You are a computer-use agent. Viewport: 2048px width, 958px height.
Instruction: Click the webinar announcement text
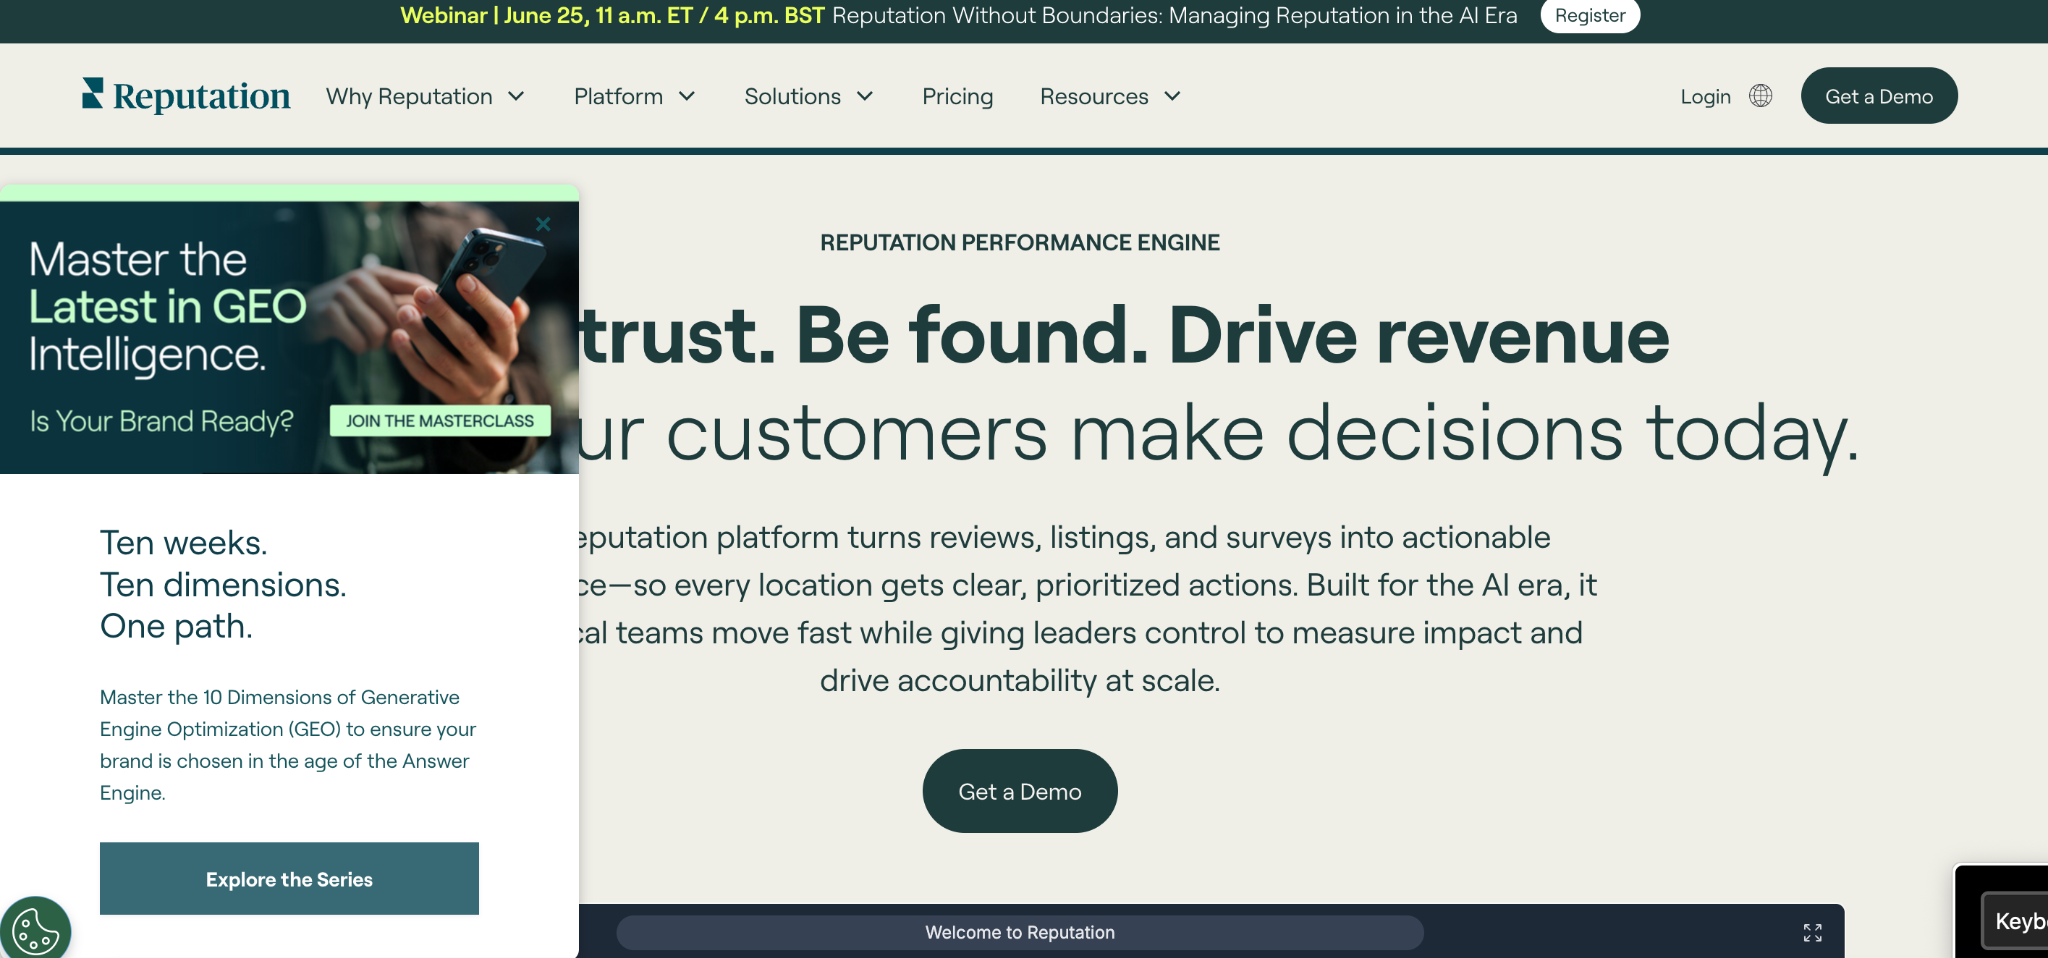[958, 16]
